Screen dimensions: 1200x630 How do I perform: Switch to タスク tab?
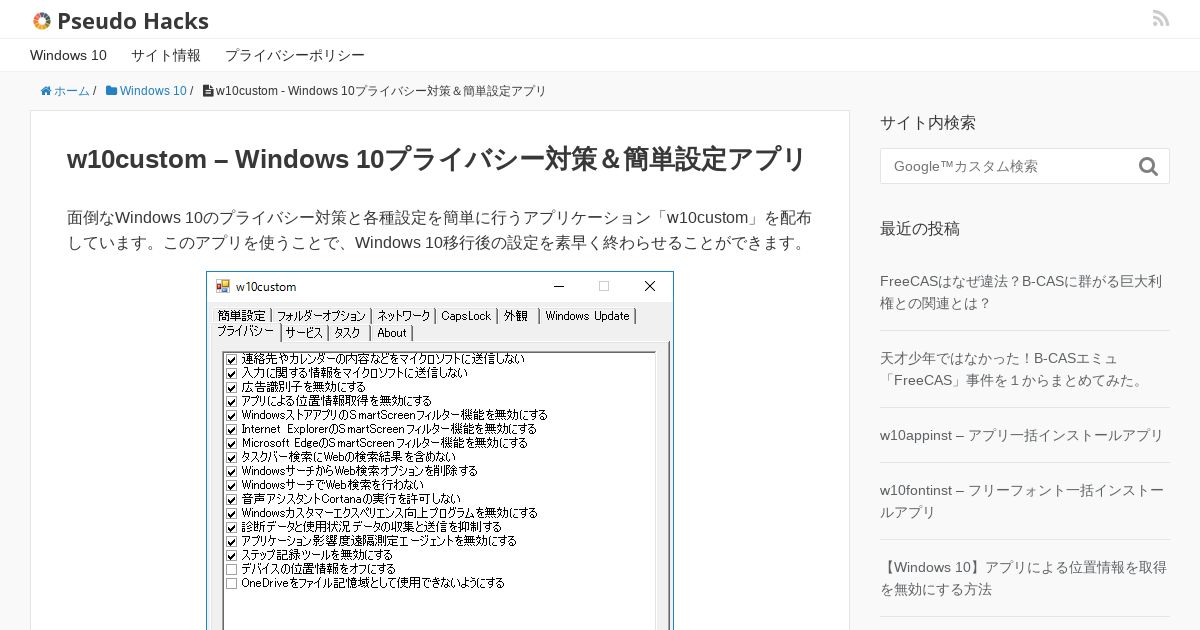click(x=349, y=333)
